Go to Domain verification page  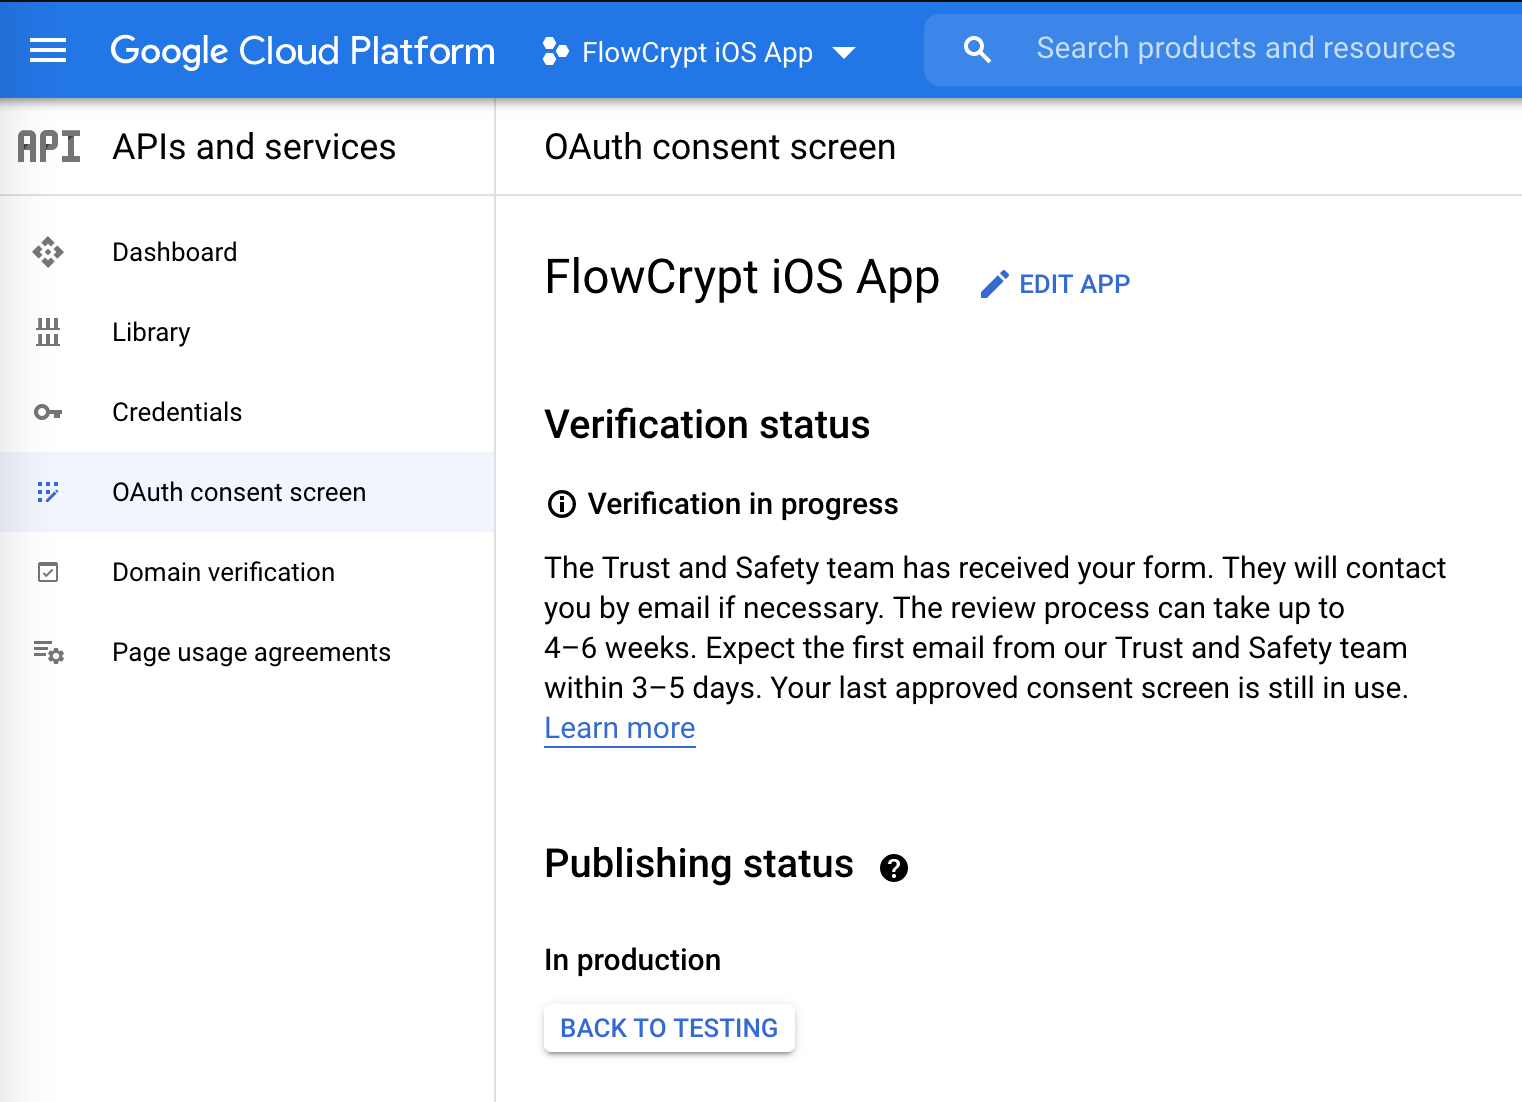[223, 572]
